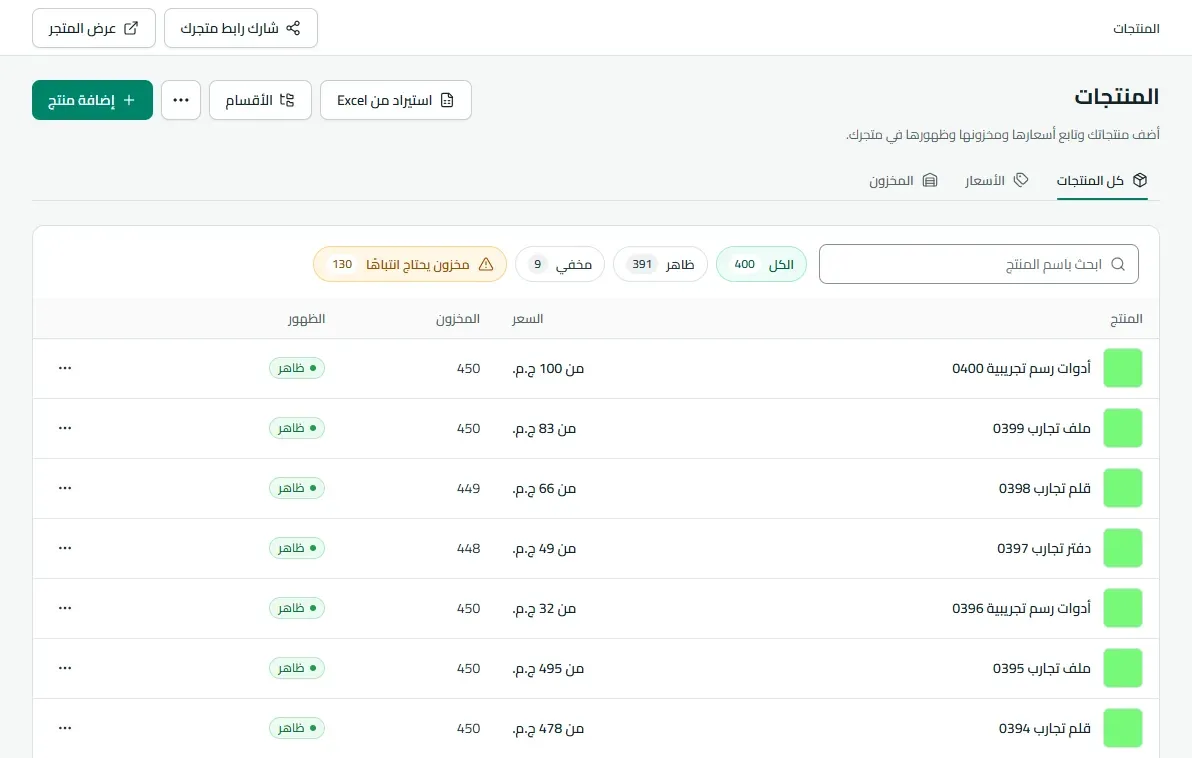
Task: Open row actions for قلم تجارب 0394
Action: [x=65, y=728]
